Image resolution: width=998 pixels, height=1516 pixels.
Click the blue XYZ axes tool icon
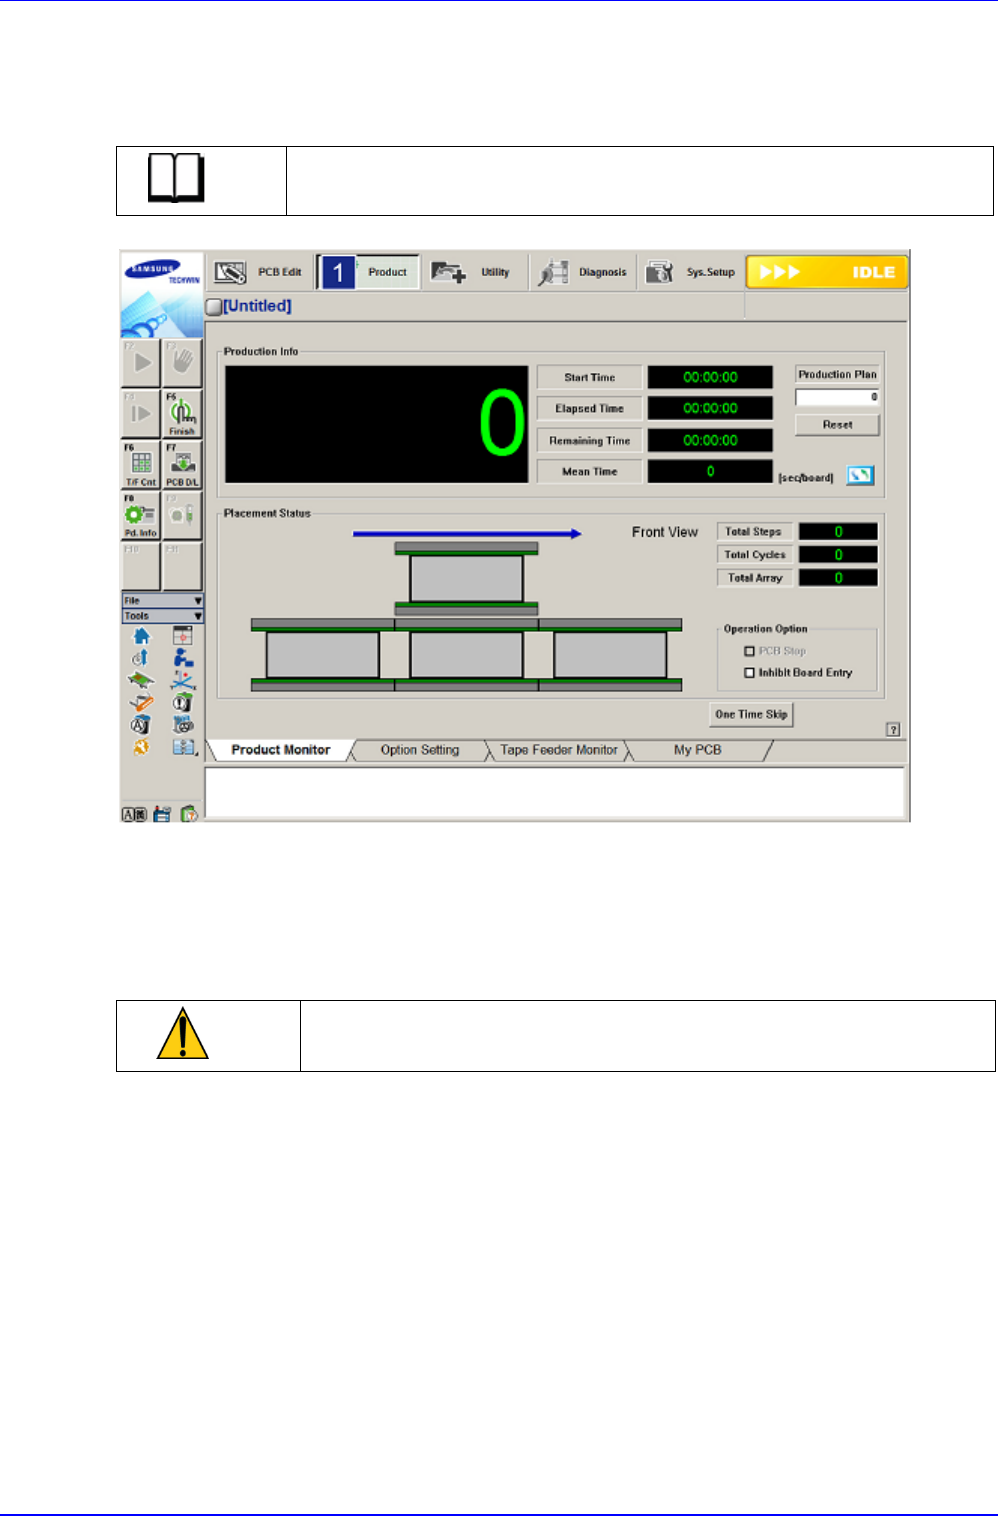click(x=183, y=680)
